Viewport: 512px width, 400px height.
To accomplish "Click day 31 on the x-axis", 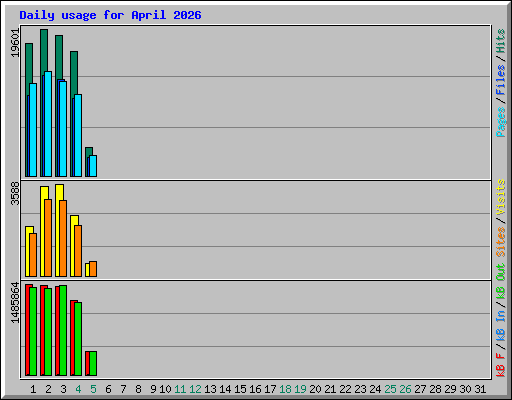I will pos(480,389).
